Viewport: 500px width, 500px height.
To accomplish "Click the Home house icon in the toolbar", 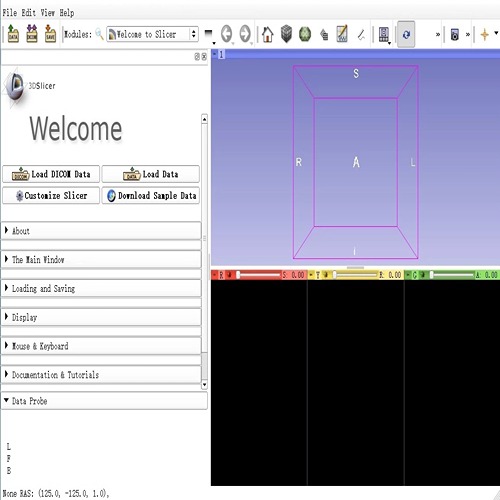I will click(x=267, y=34).
